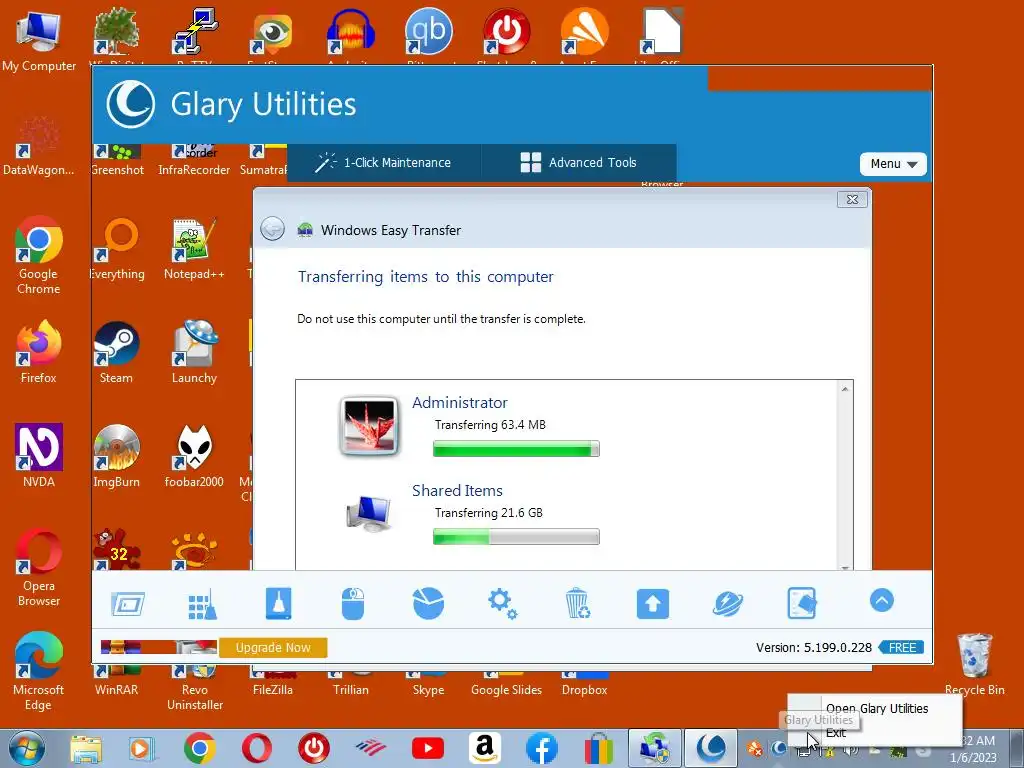The image size is (1024, 768).
Task: Click the FREE edition badge
Action: coord(902,647)
